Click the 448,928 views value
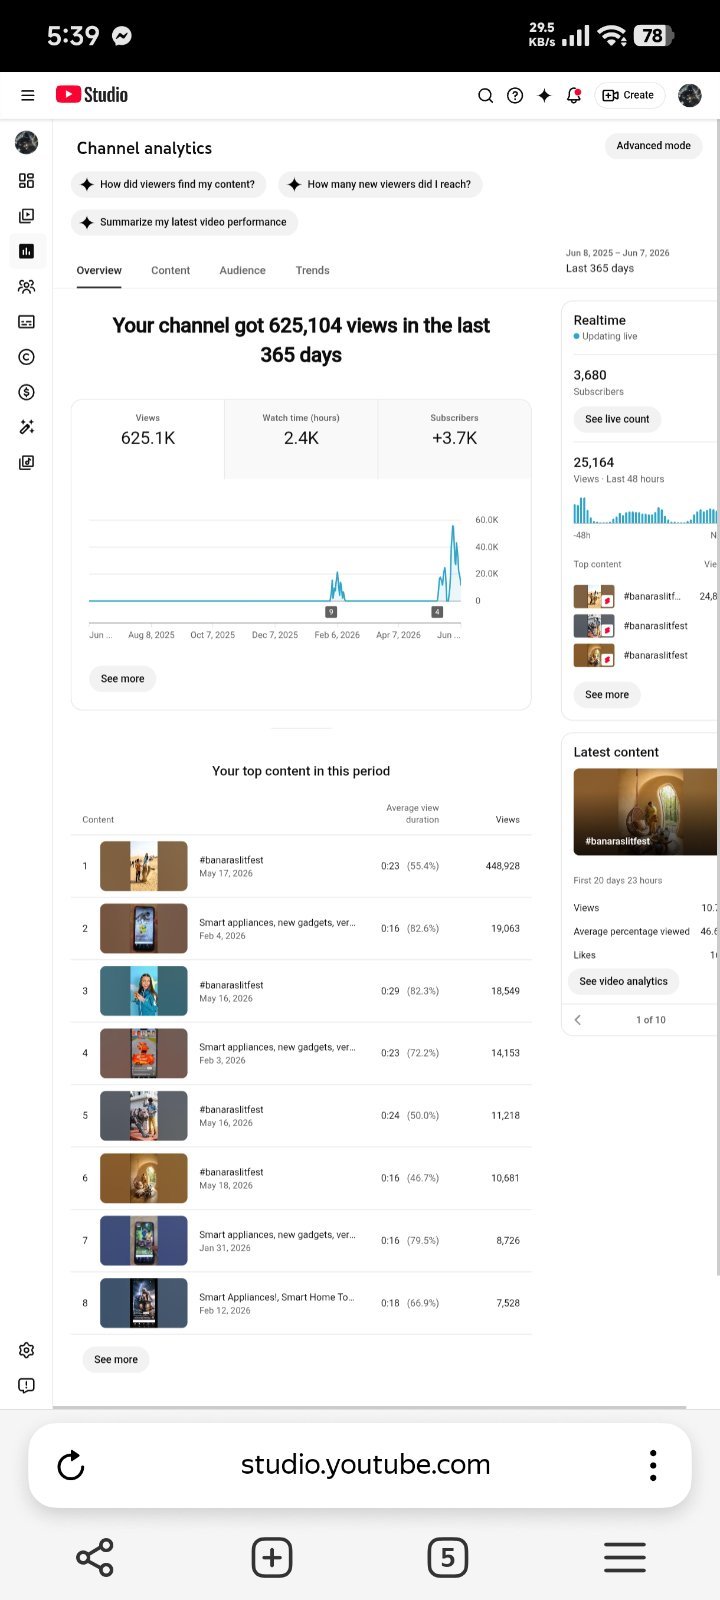This screenshot has height=1600, width=720. pos(502,866)
